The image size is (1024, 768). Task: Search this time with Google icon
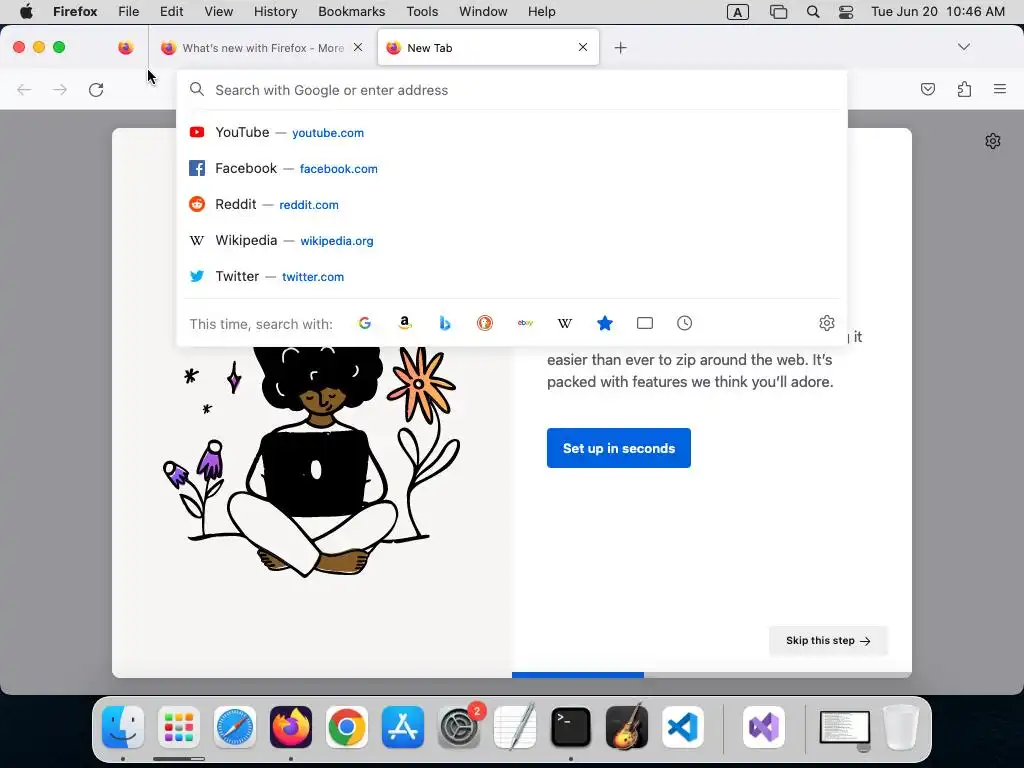pyautogui.click(x=364, y=323)
